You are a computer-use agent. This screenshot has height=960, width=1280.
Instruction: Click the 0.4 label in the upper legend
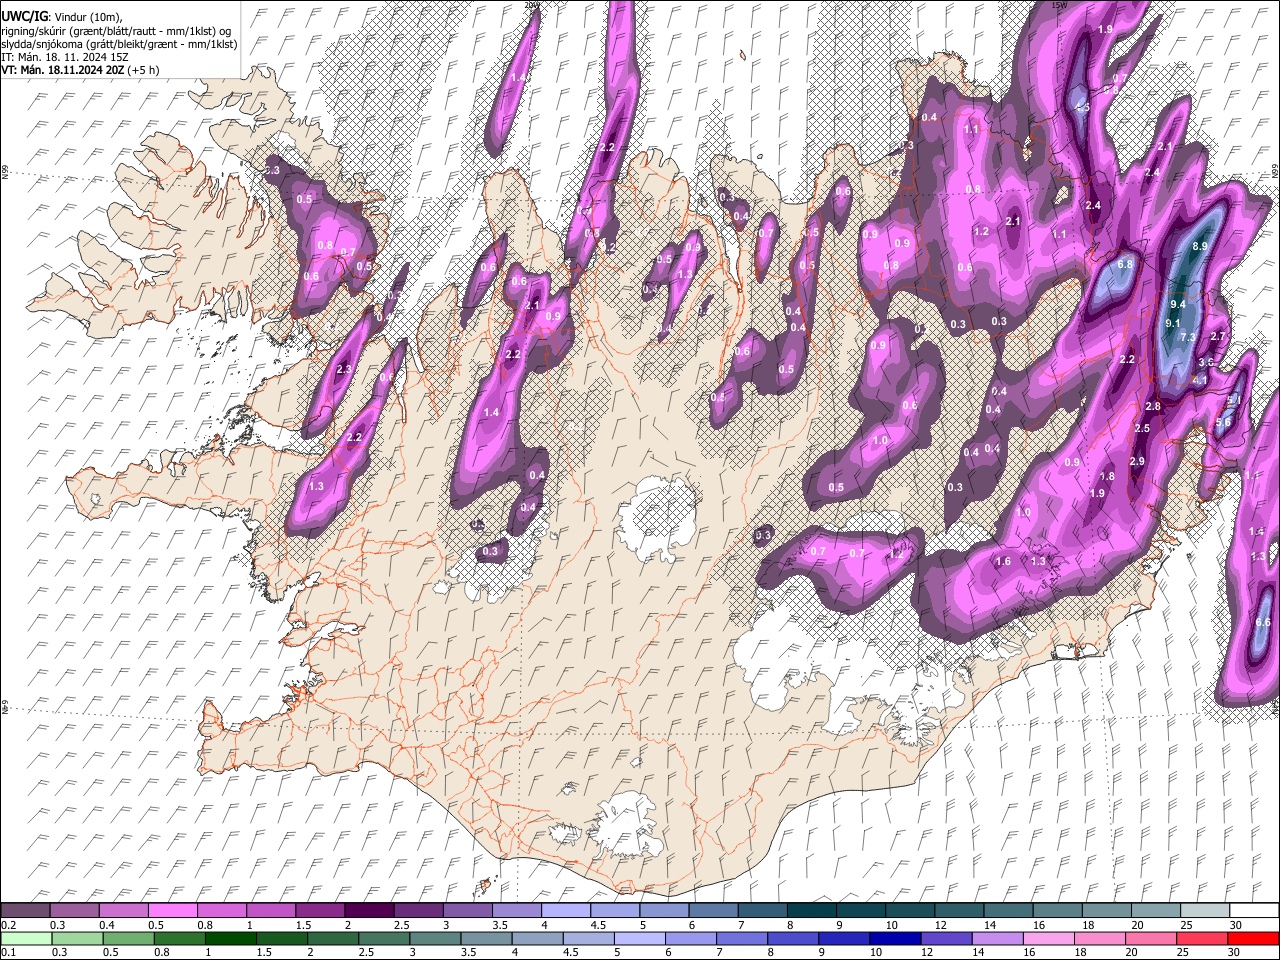click(x=107, y=926)
